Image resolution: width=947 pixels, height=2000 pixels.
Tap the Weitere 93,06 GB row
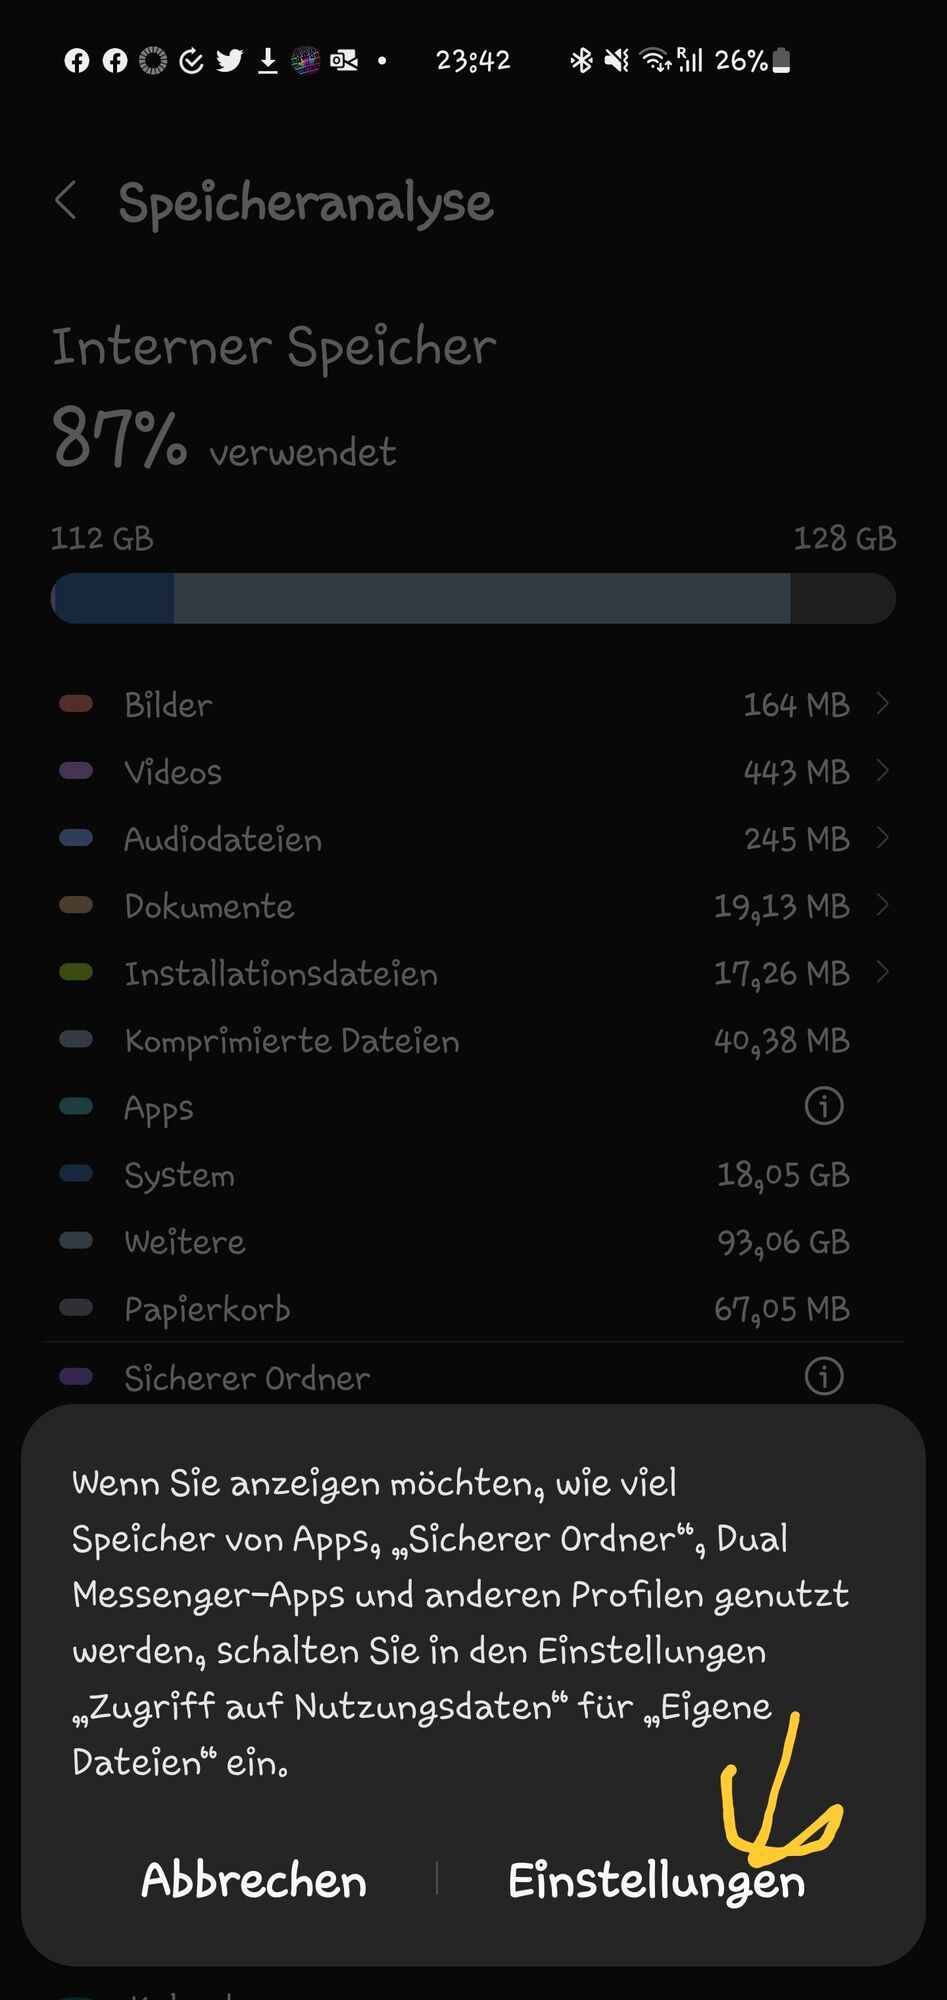[x=474, y=1241]
